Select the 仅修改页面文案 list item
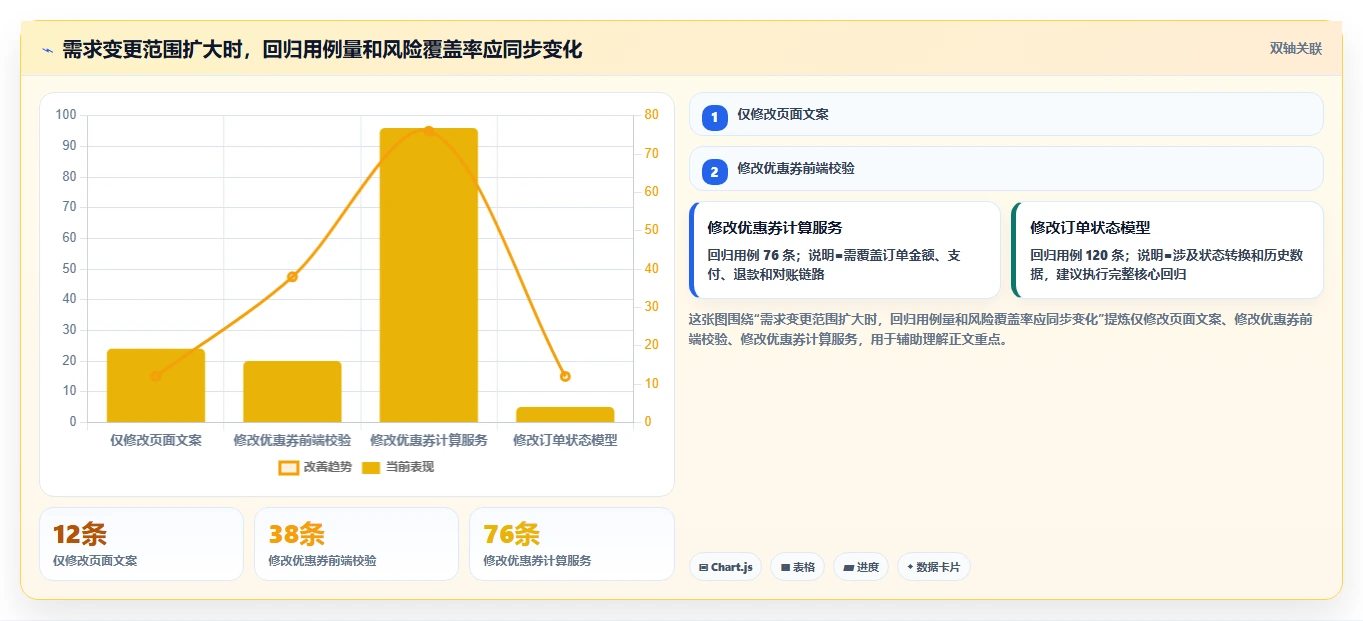The height and width of the screenshot is (621, 1363). coord(1006,114)
